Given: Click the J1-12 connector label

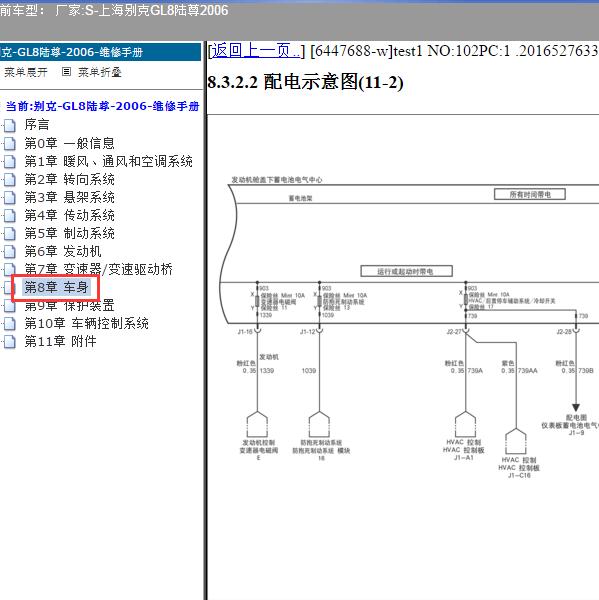Looking at the screenshot, I should 308,331.
